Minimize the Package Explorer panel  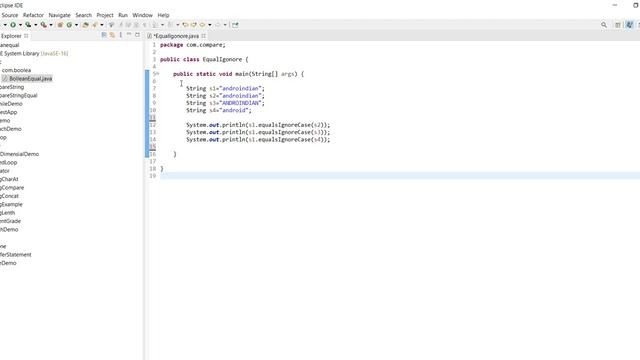pyautogui.click(x=129, y=35)
